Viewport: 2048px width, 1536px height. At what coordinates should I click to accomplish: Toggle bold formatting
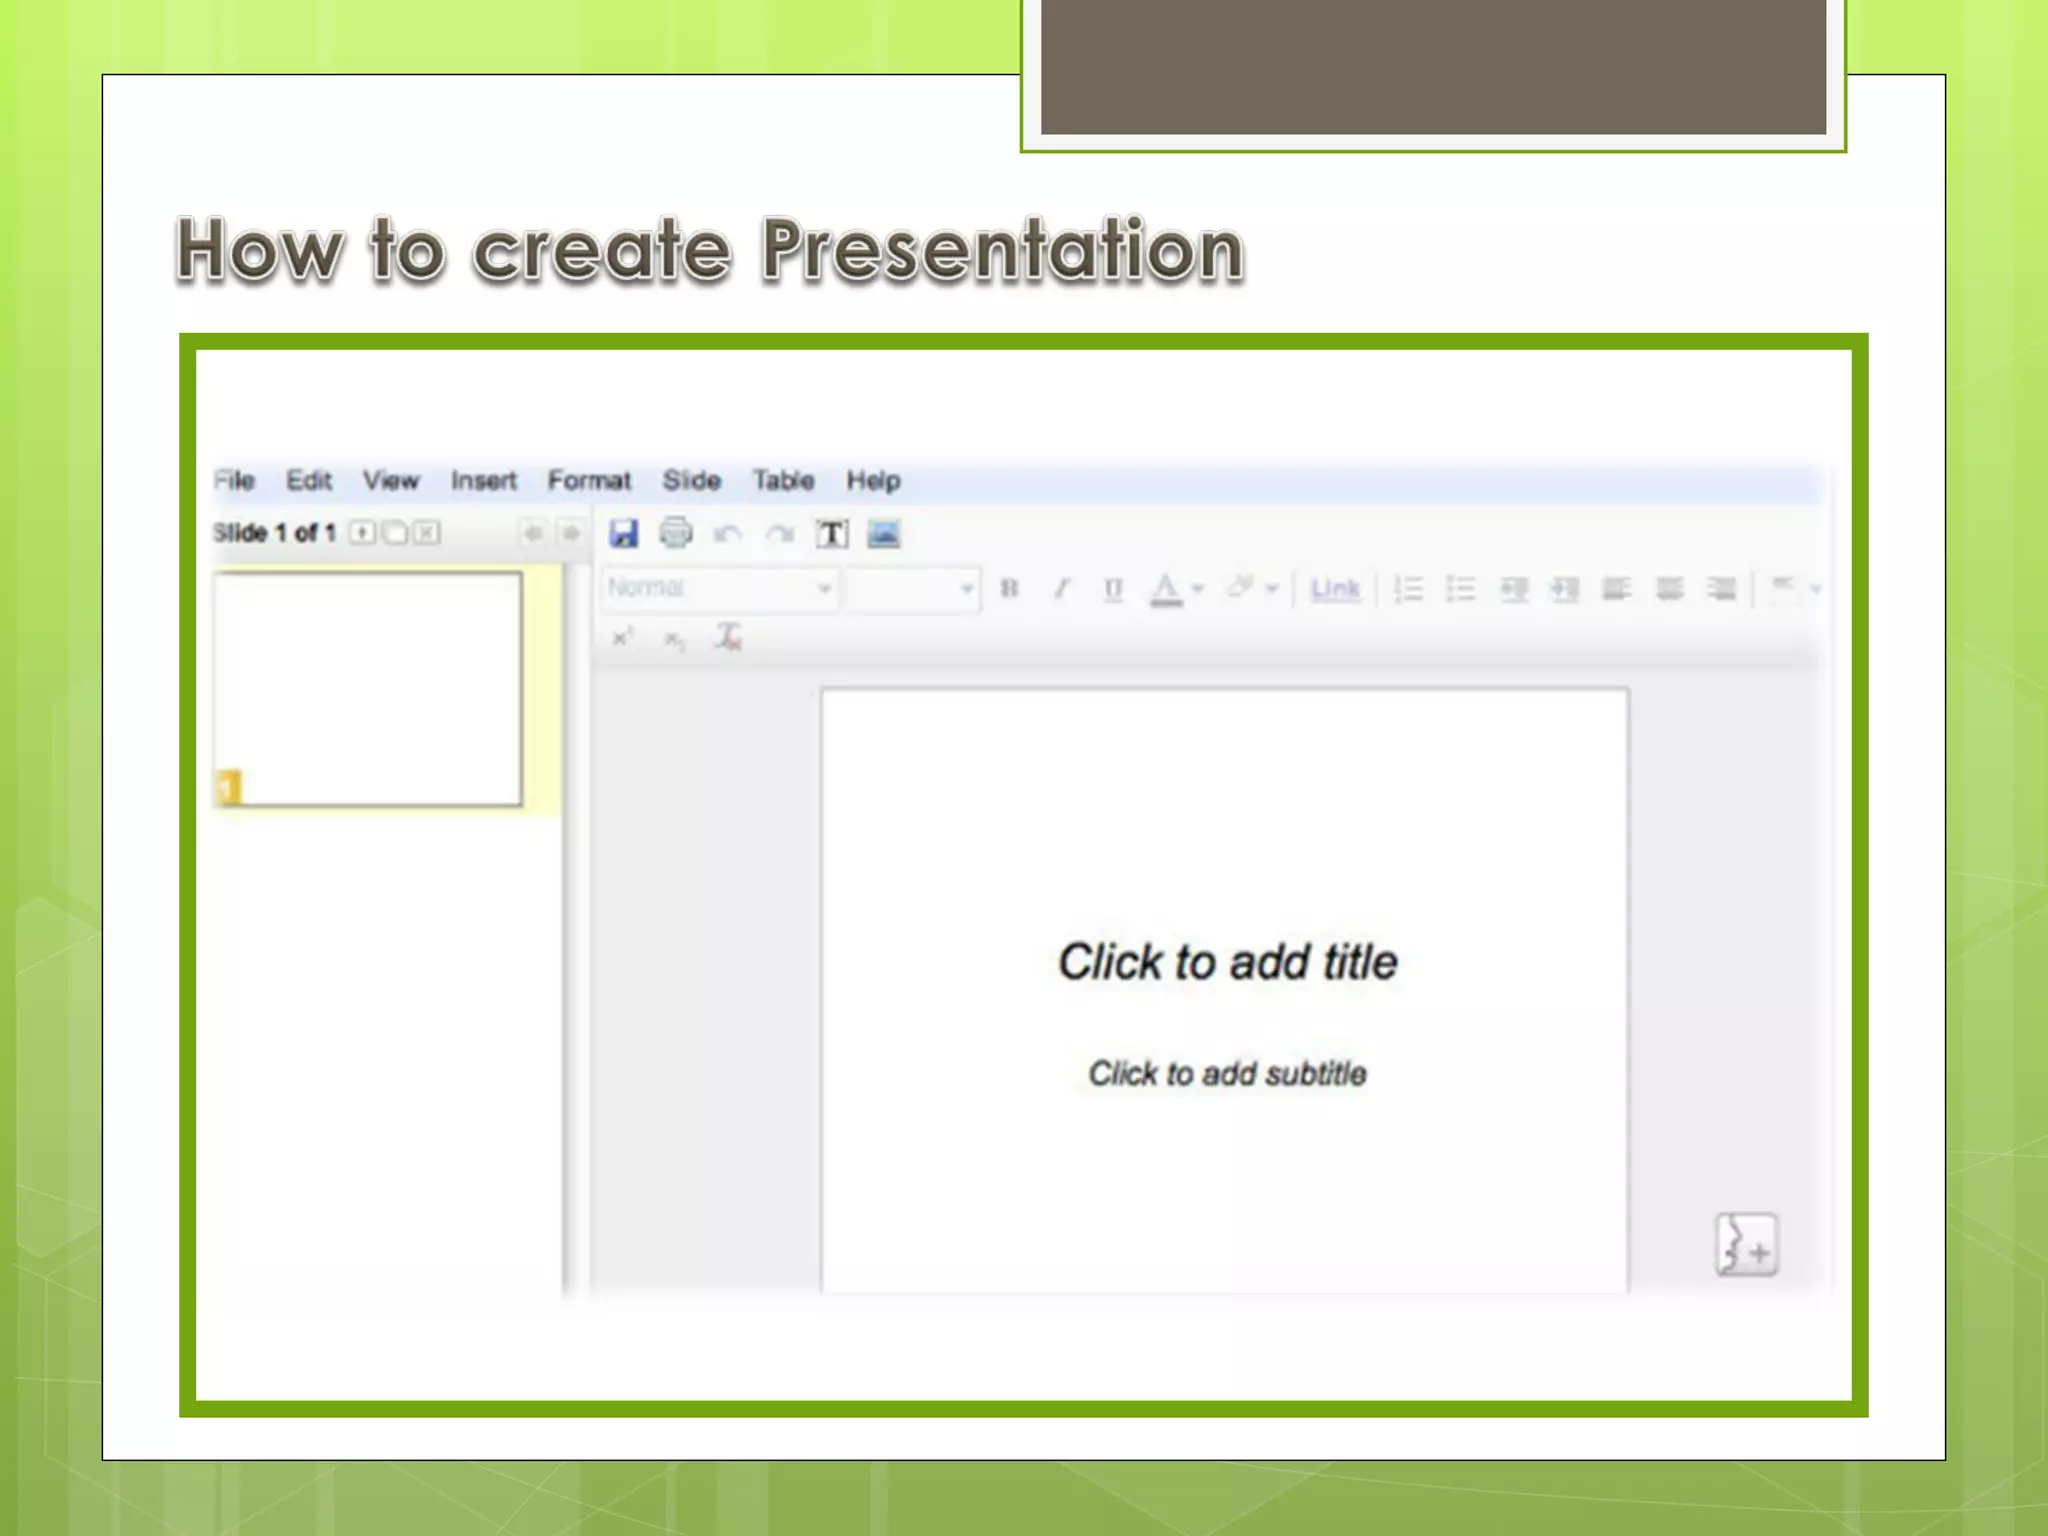(x=1009, y=589)
